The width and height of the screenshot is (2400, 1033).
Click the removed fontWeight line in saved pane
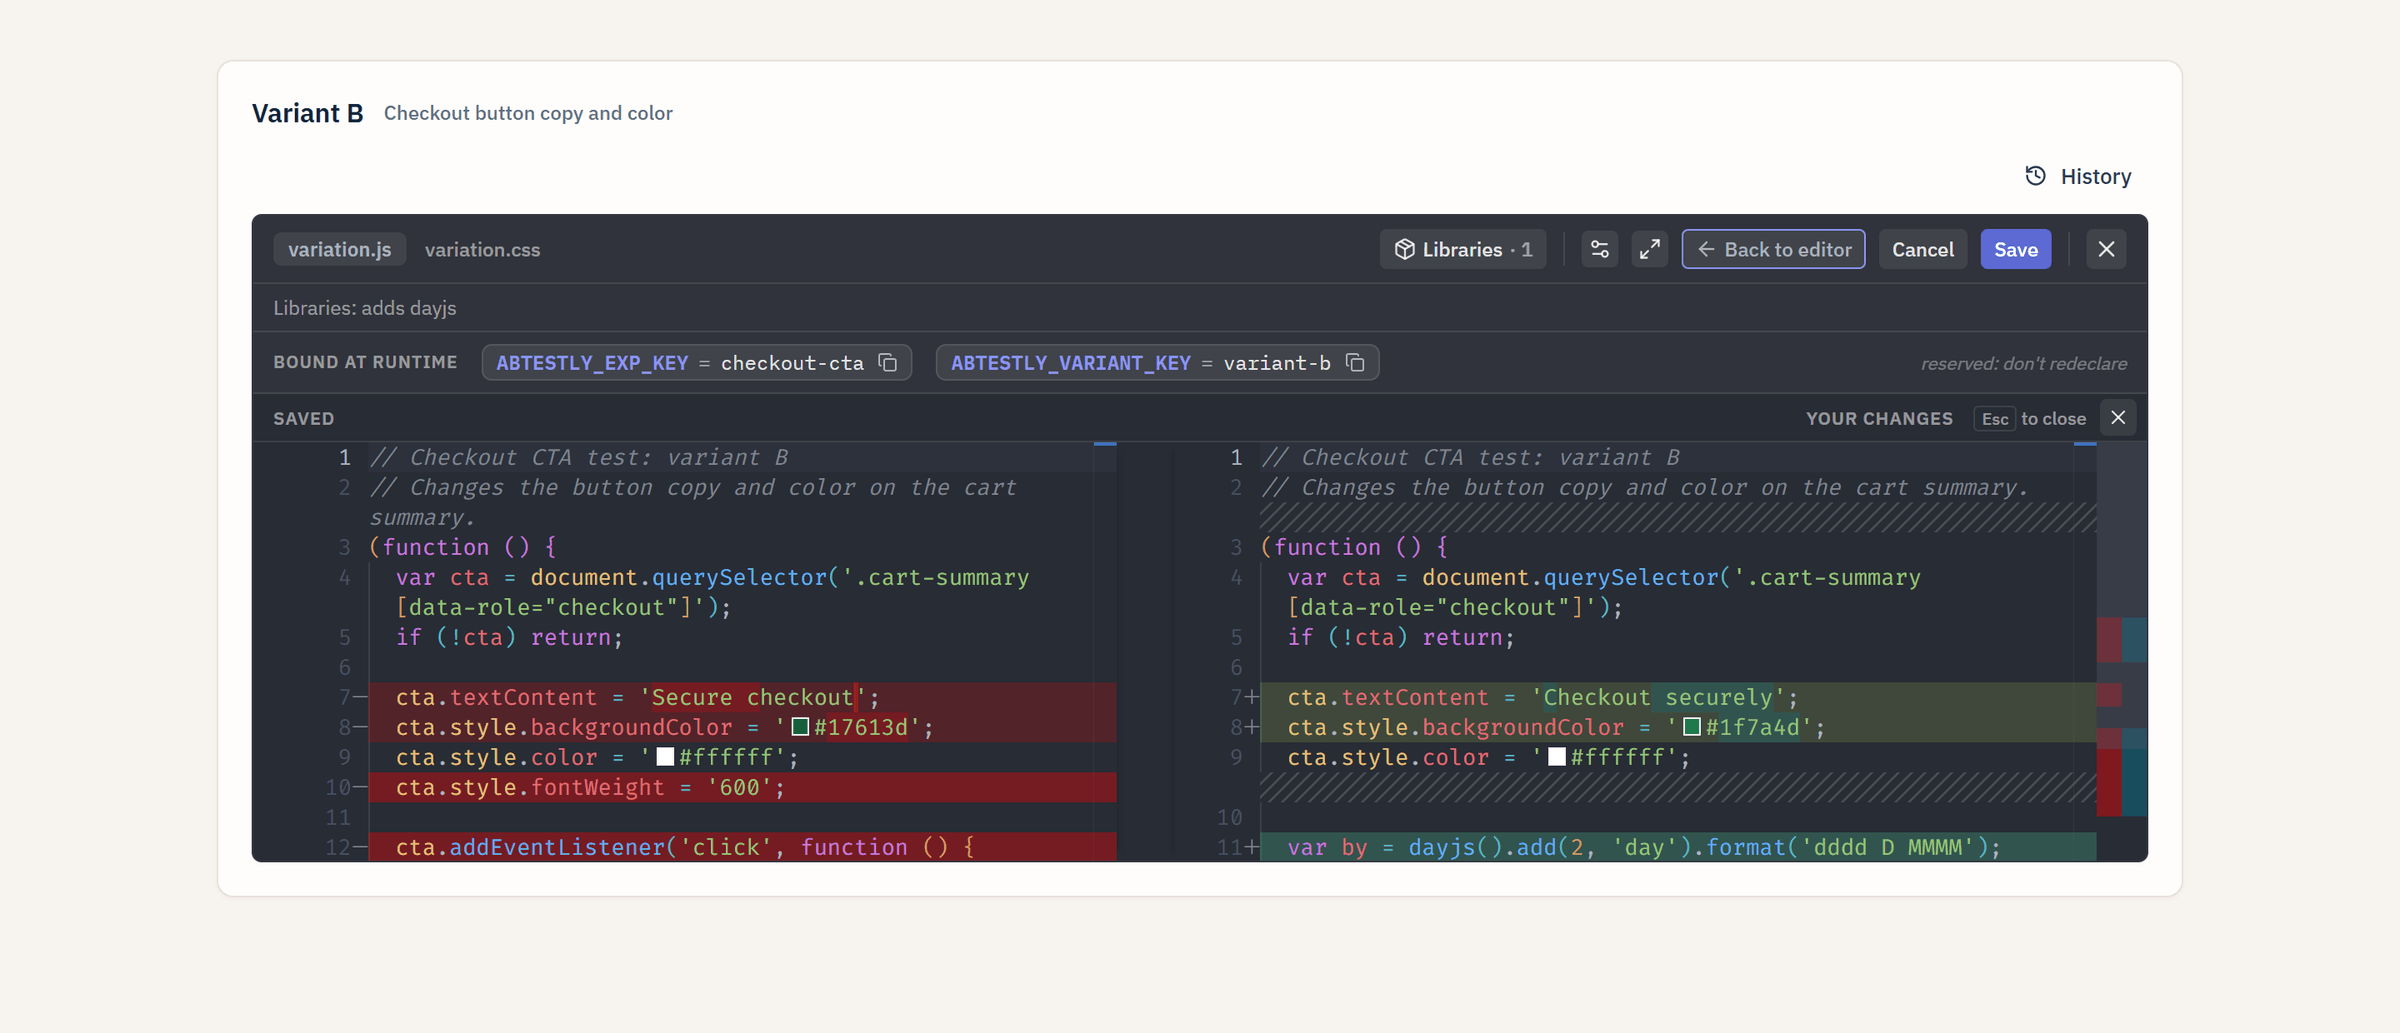[x=742, y=787]
